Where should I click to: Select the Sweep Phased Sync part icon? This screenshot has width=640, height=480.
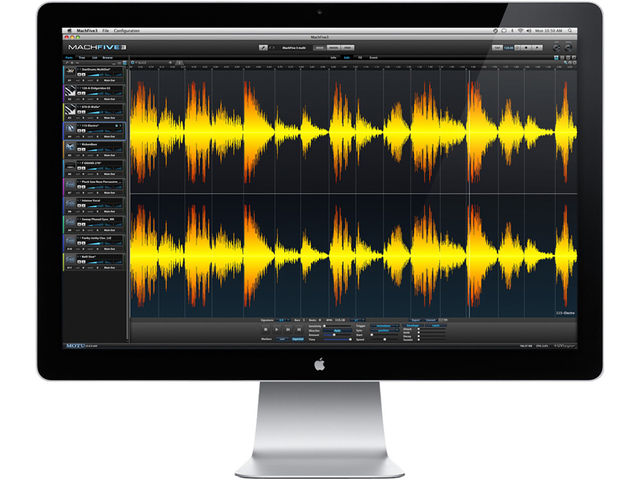(70, 222)
